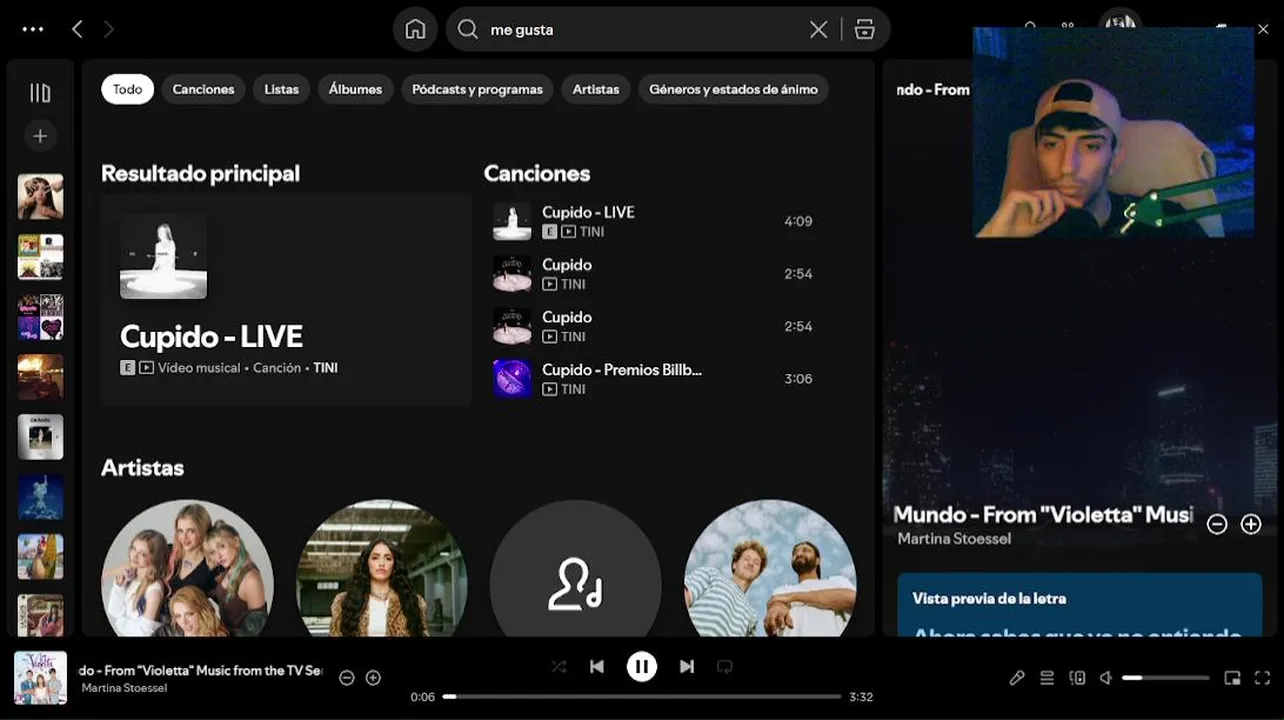This screenshot has height=720, width=1284.
Task: Open TINI link in the top result card
Action: (x=325, y=368)
